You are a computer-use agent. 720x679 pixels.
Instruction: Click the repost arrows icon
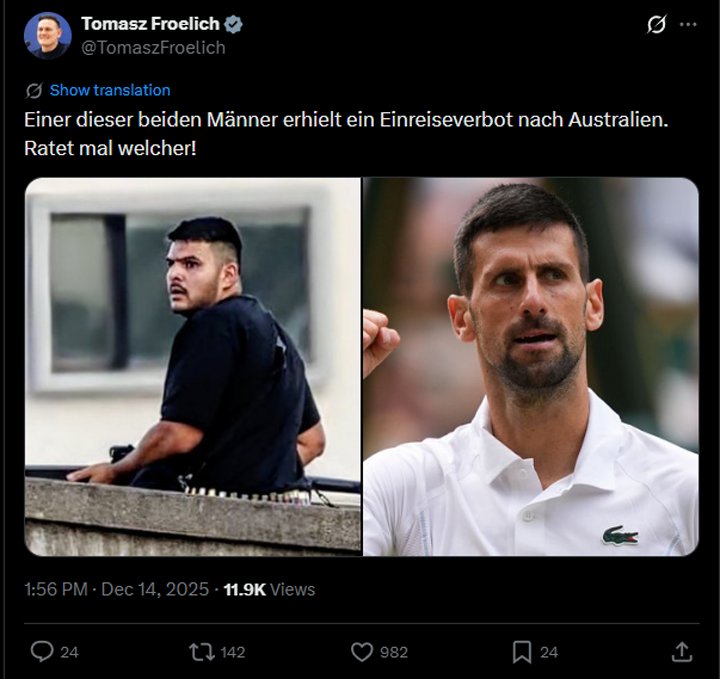click(202, 652)
